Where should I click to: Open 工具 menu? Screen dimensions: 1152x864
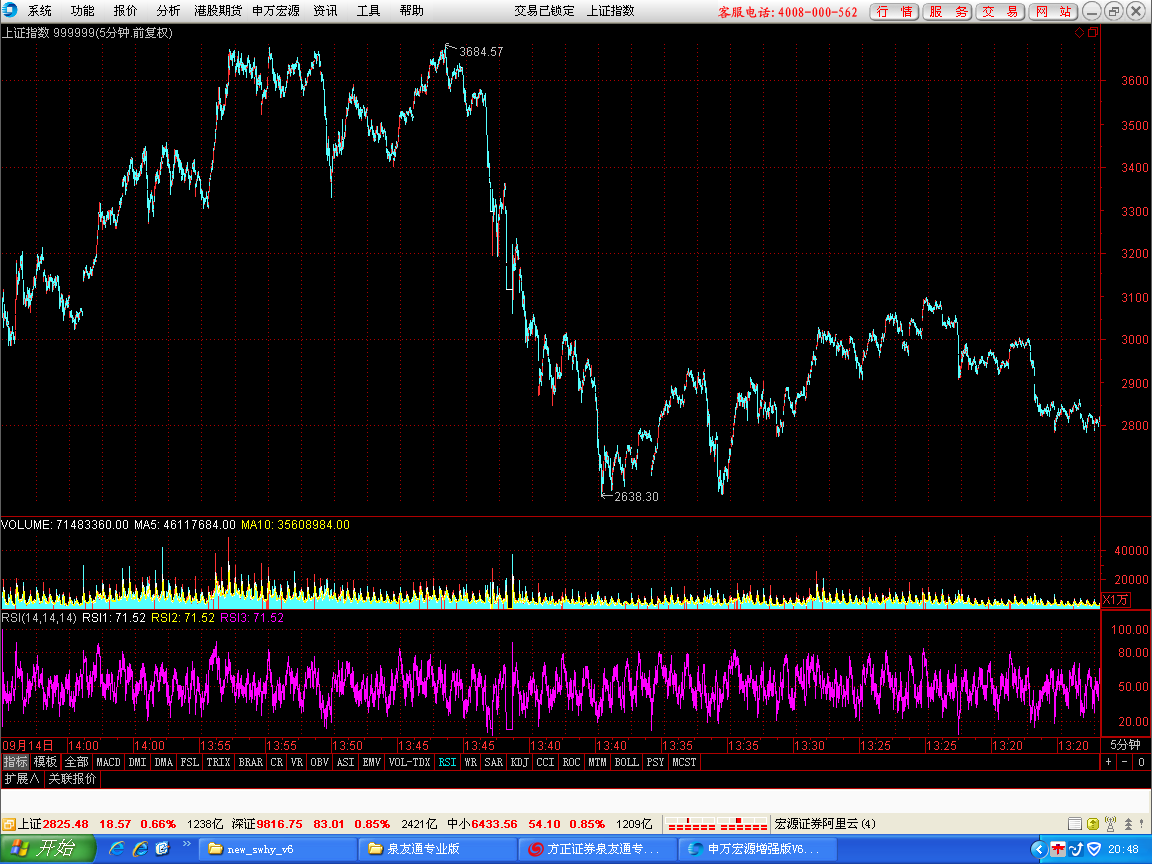pos(368,11)
